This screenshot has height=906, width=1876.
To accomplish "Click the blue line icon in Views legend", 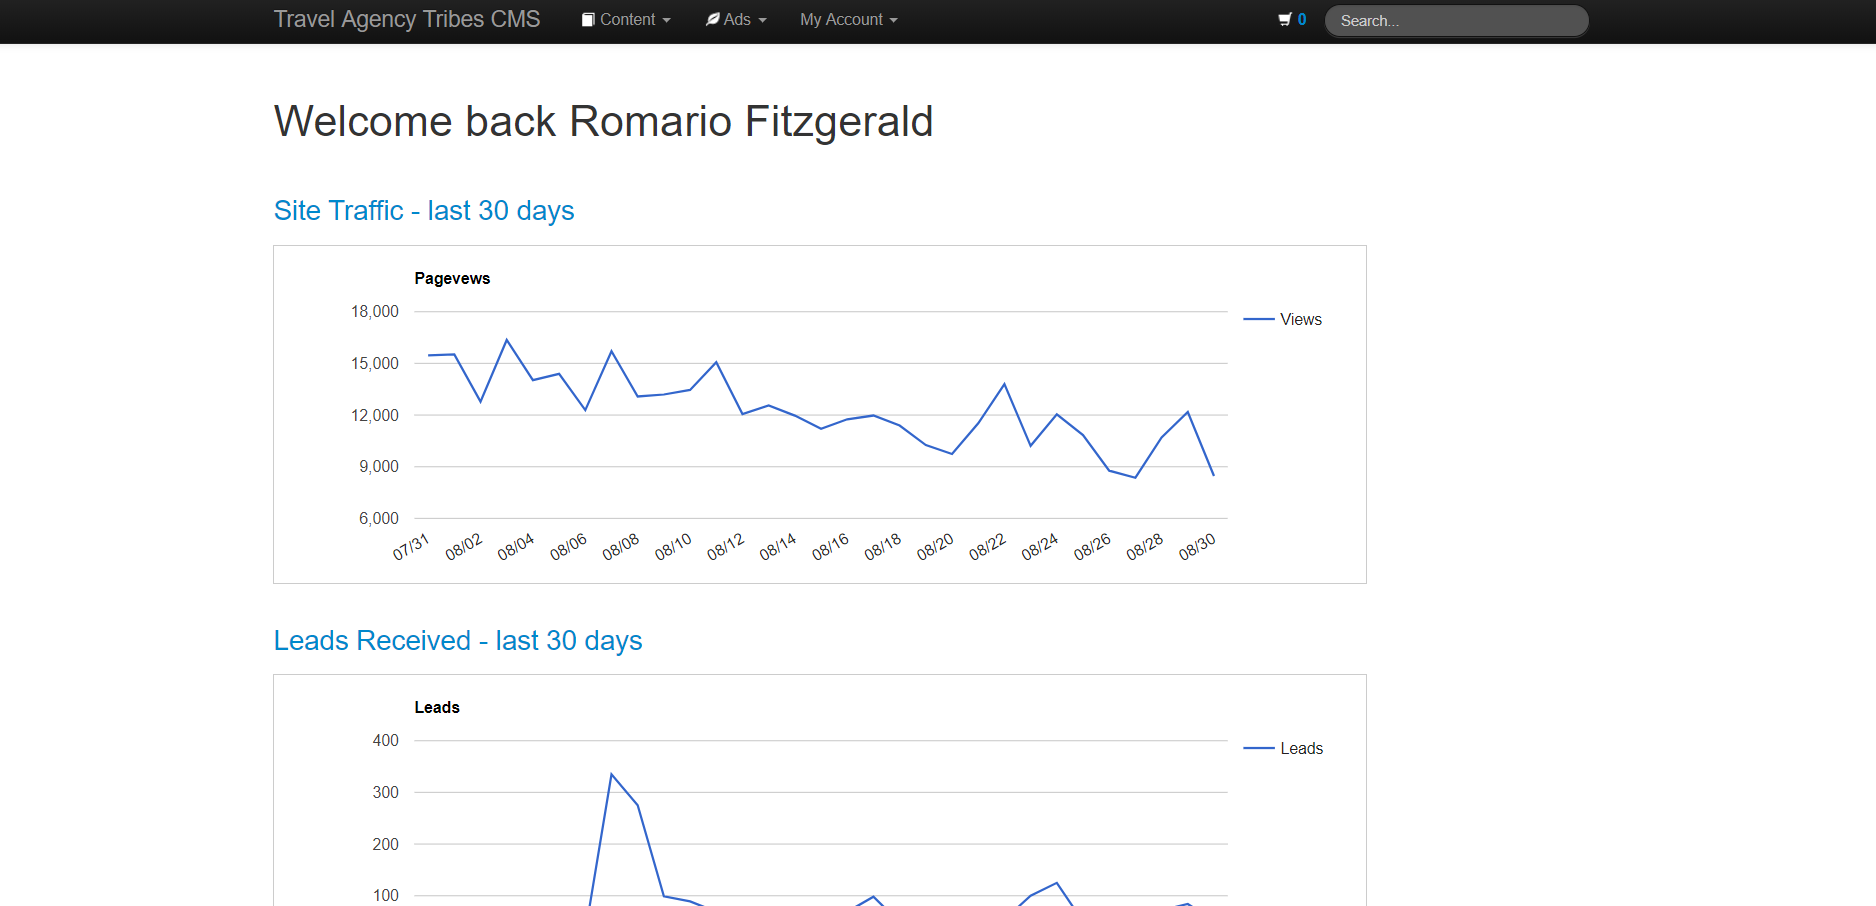I will [1258, 319].
